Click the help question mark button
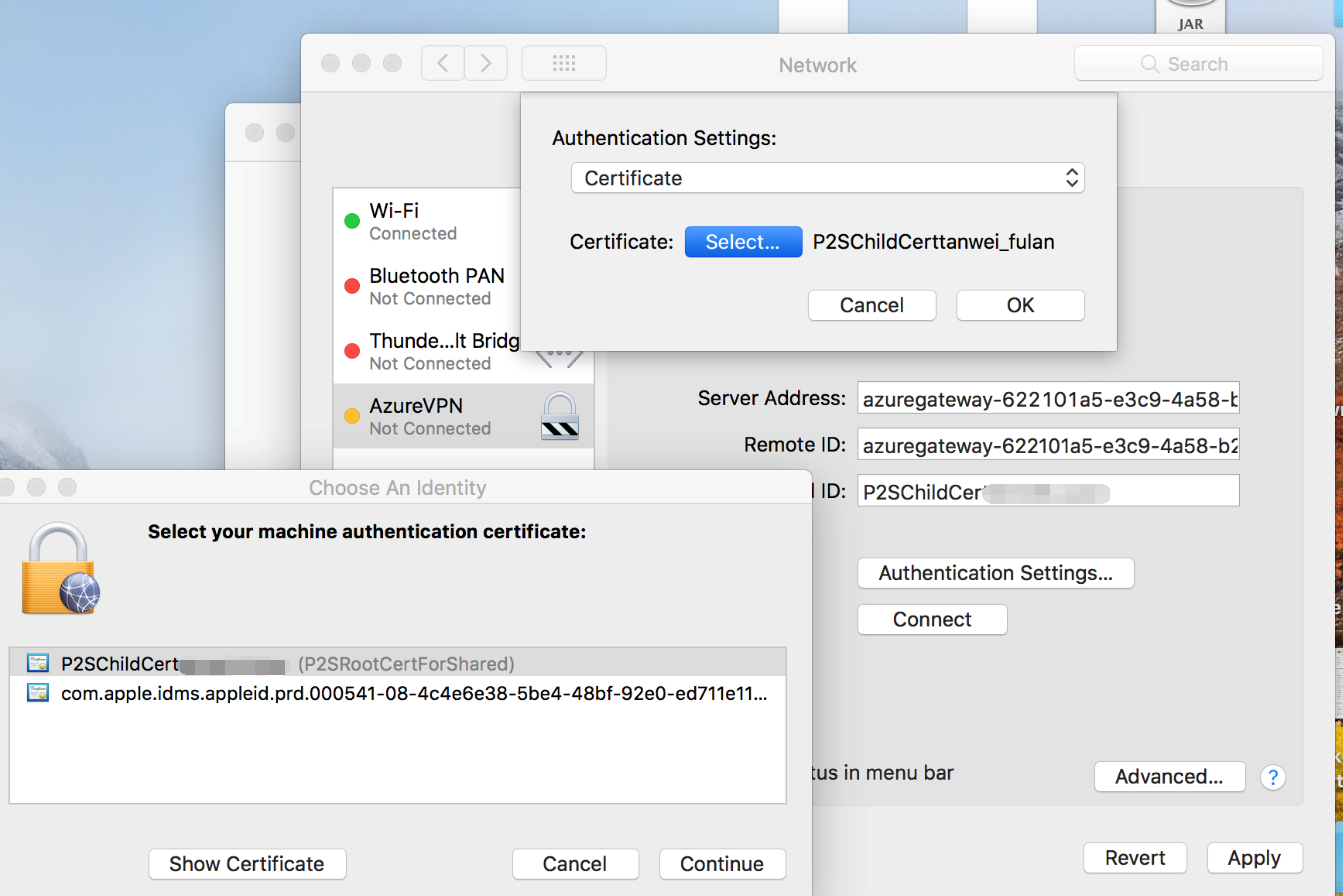The width and height of the screenshot is (1343, 896). coord(1272,777)
